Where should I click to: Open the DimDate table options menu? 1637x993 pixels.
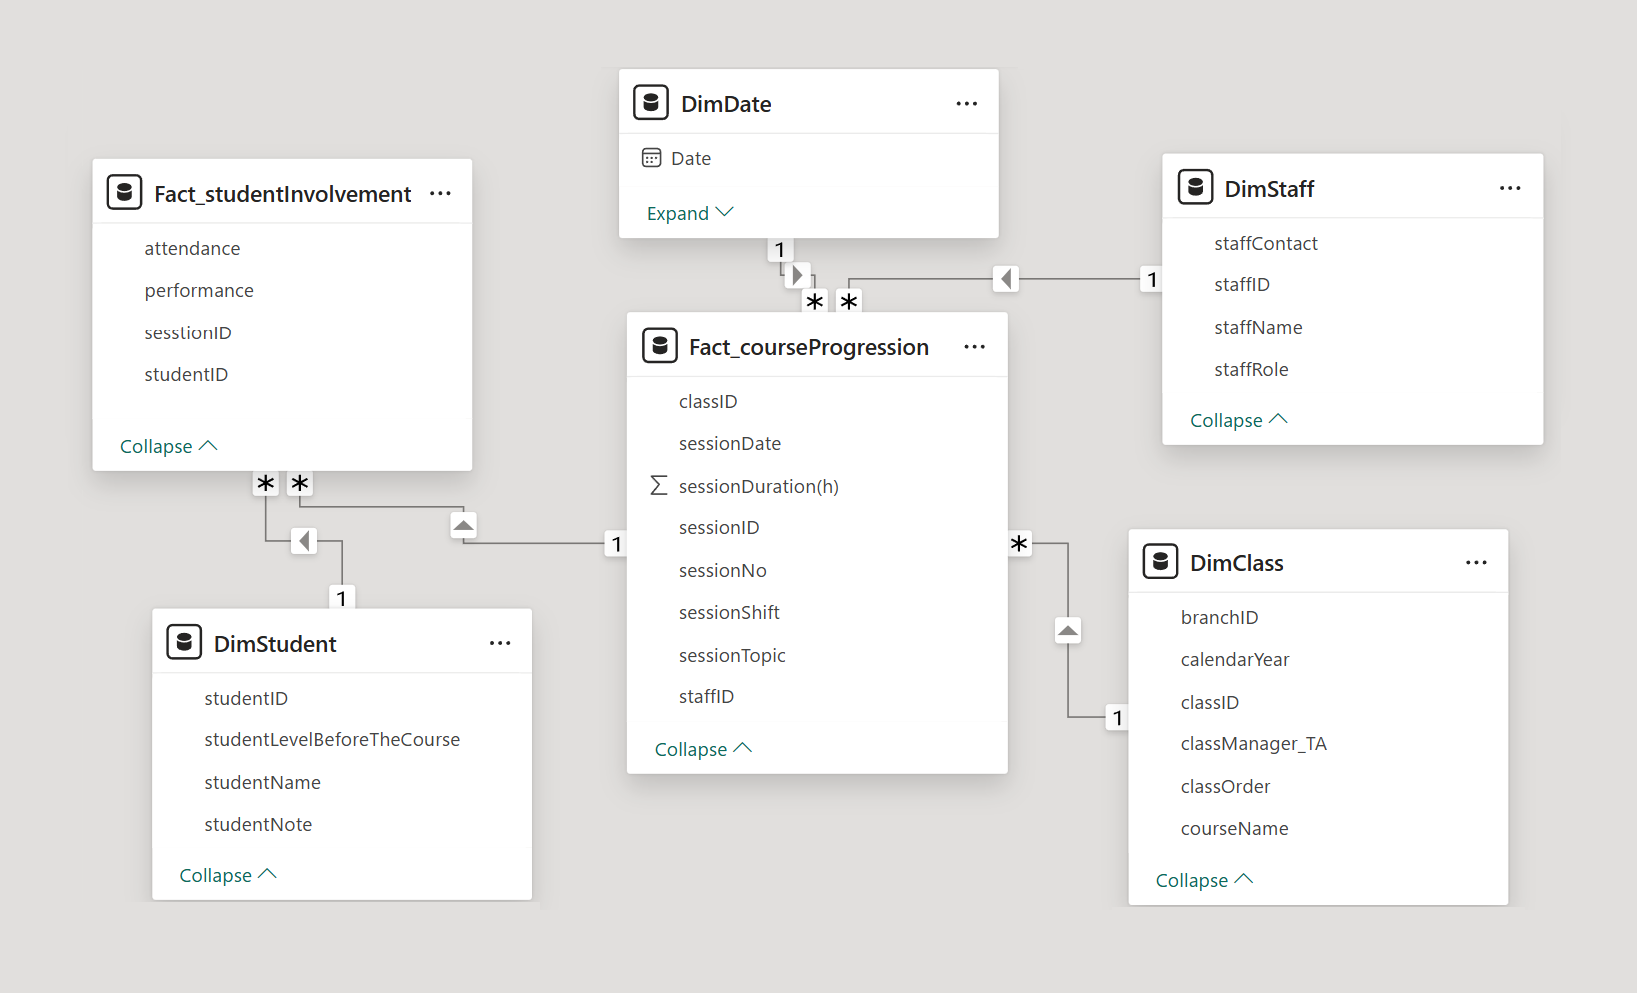pyautogui.click(x=966, y=104)
